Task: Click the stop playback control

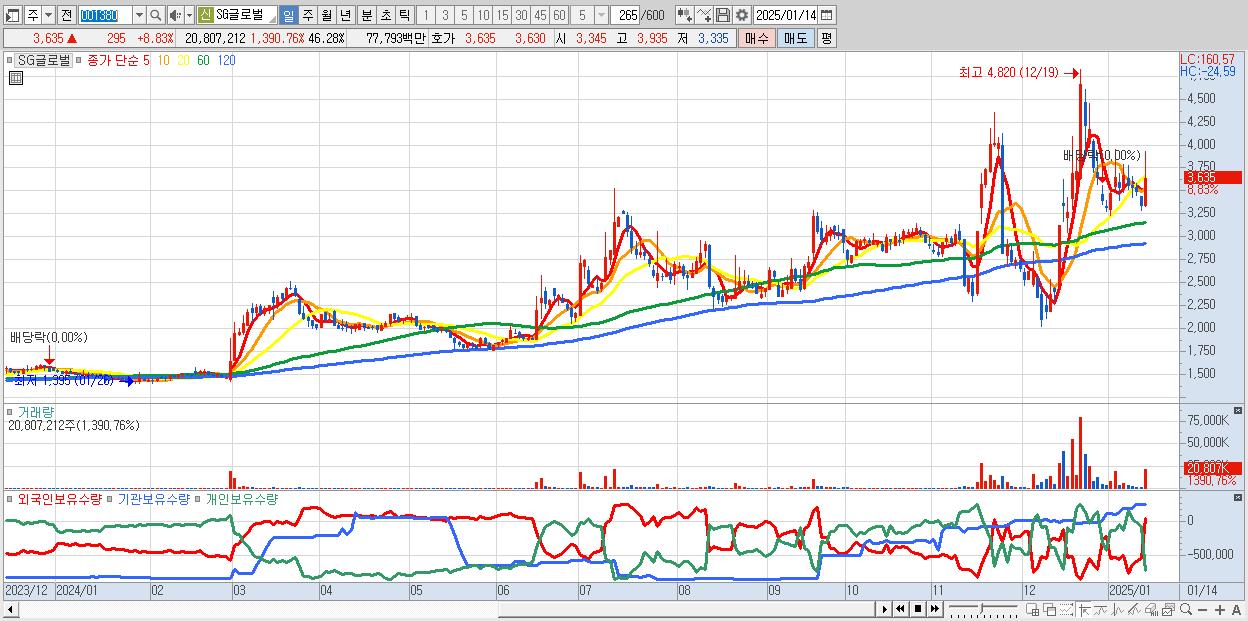Action: 918,609
